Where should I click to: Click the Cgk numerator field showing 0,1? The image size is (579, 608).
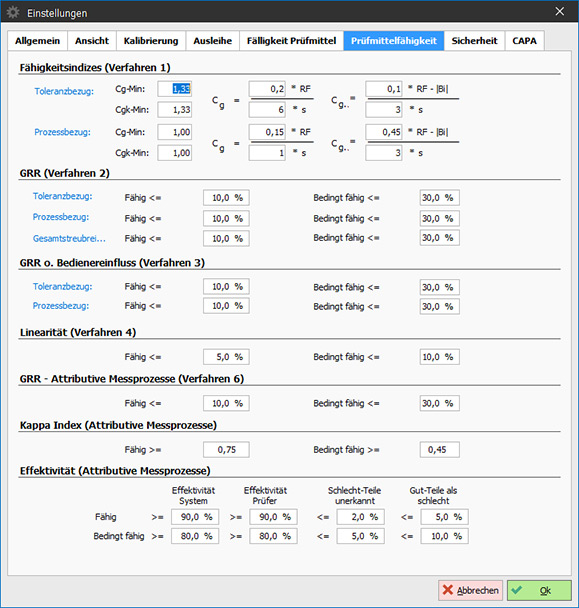tap(384, 89)
